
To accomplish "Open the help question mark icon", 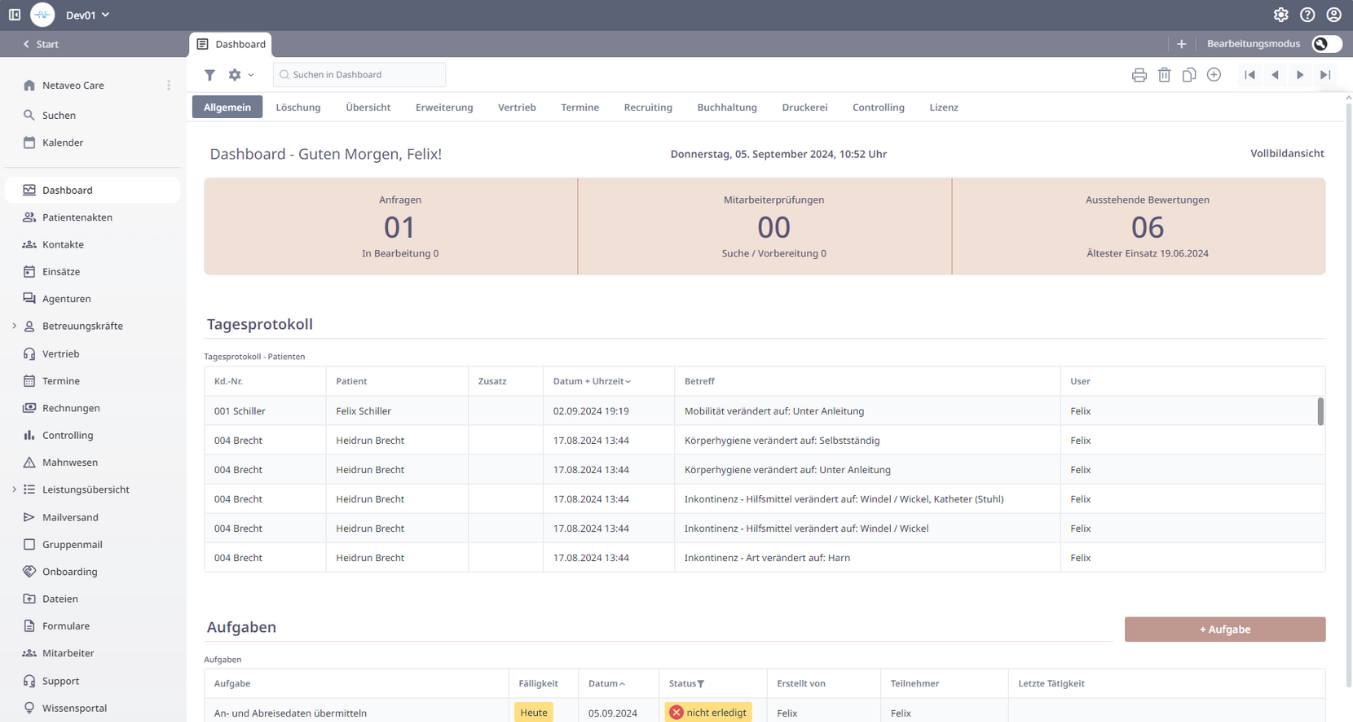I will (x=1307, y=15).
